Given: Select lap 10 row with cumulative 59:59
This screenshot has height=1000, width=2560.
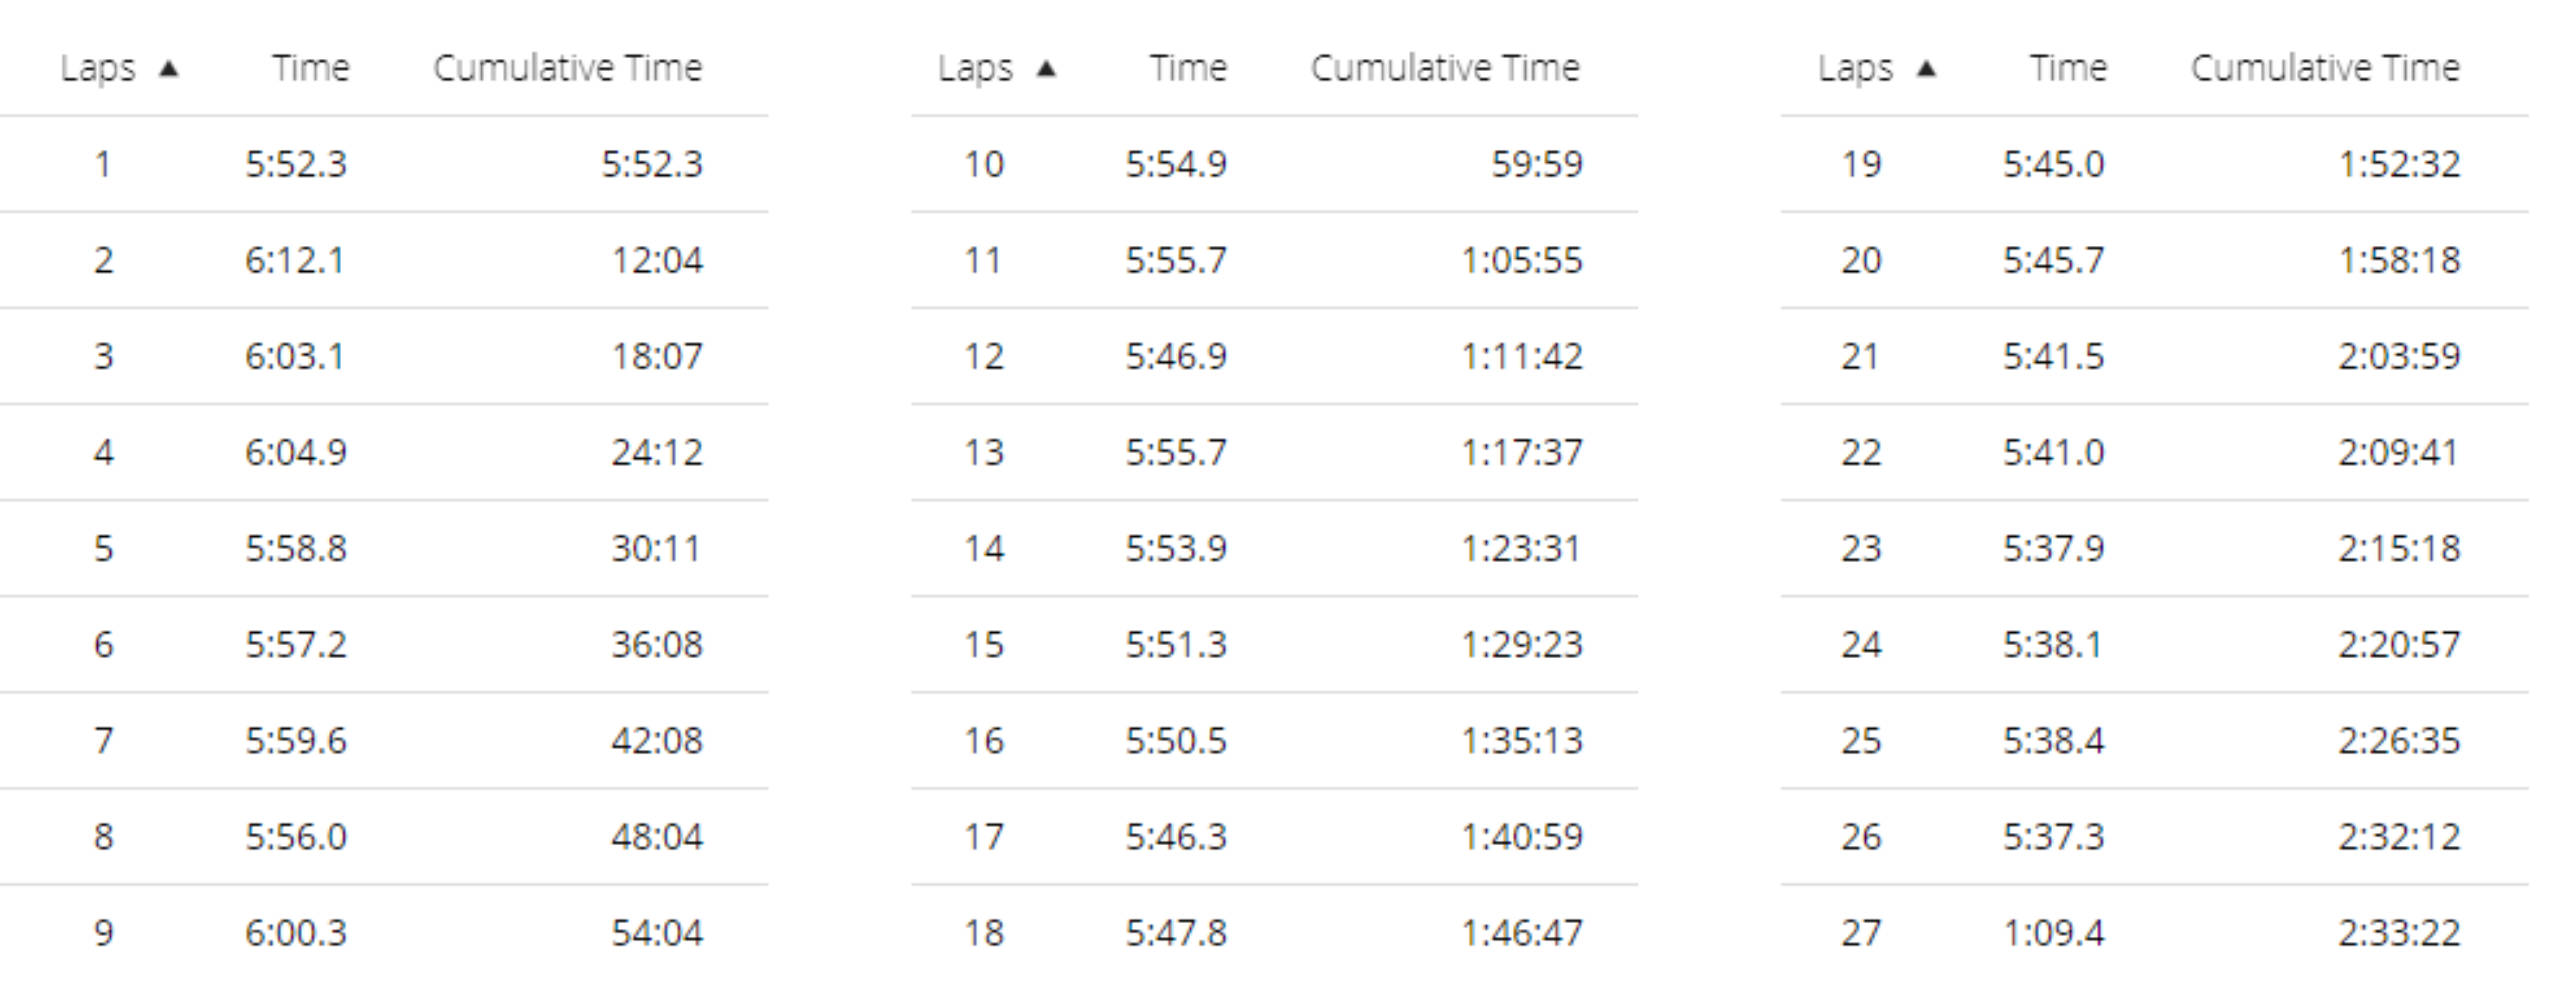Looking at the screenshot, I should (1274, 164).
